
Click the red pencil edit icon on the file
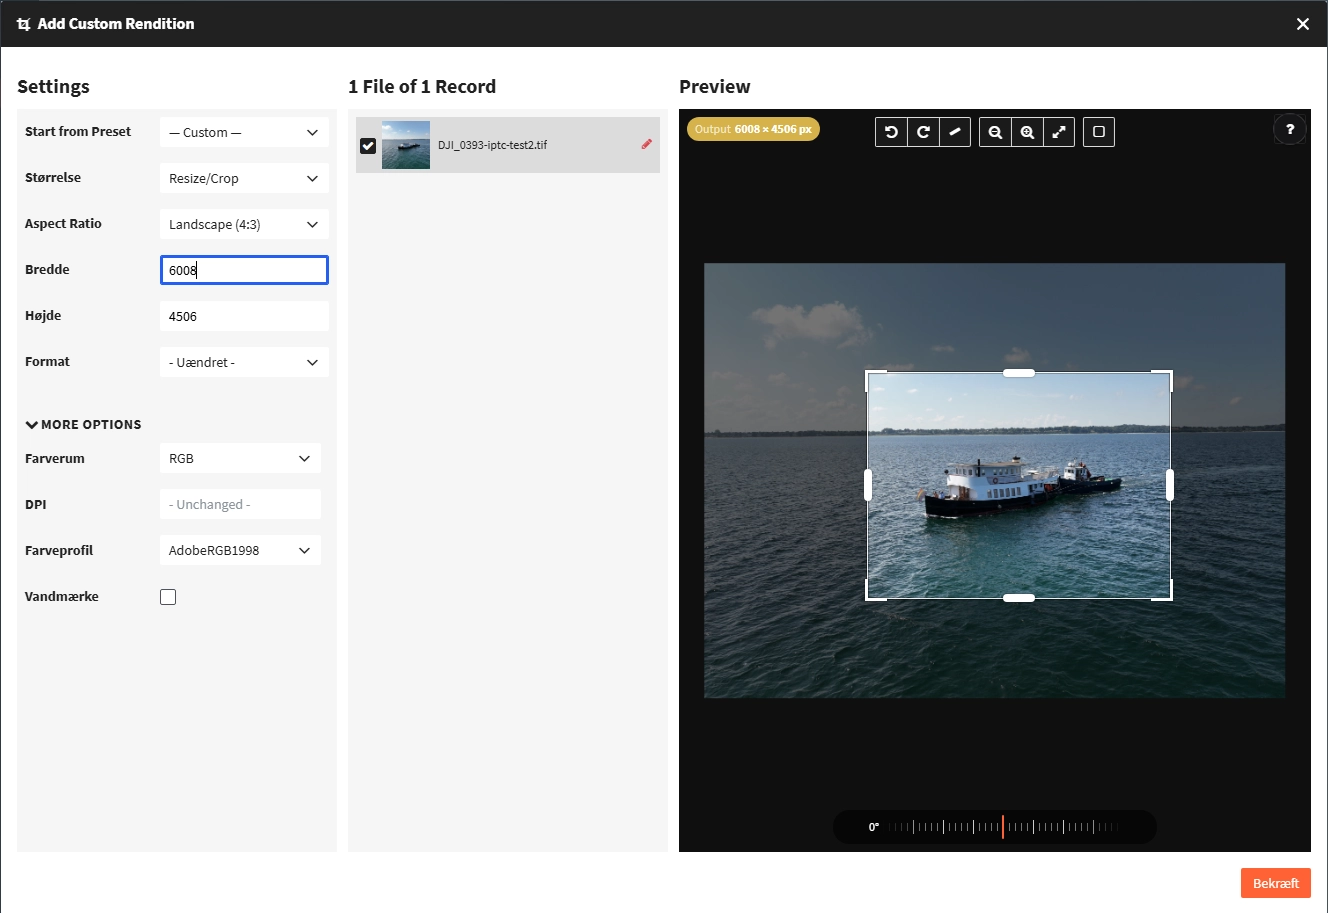pyautogui.click(x=646, y=144)
